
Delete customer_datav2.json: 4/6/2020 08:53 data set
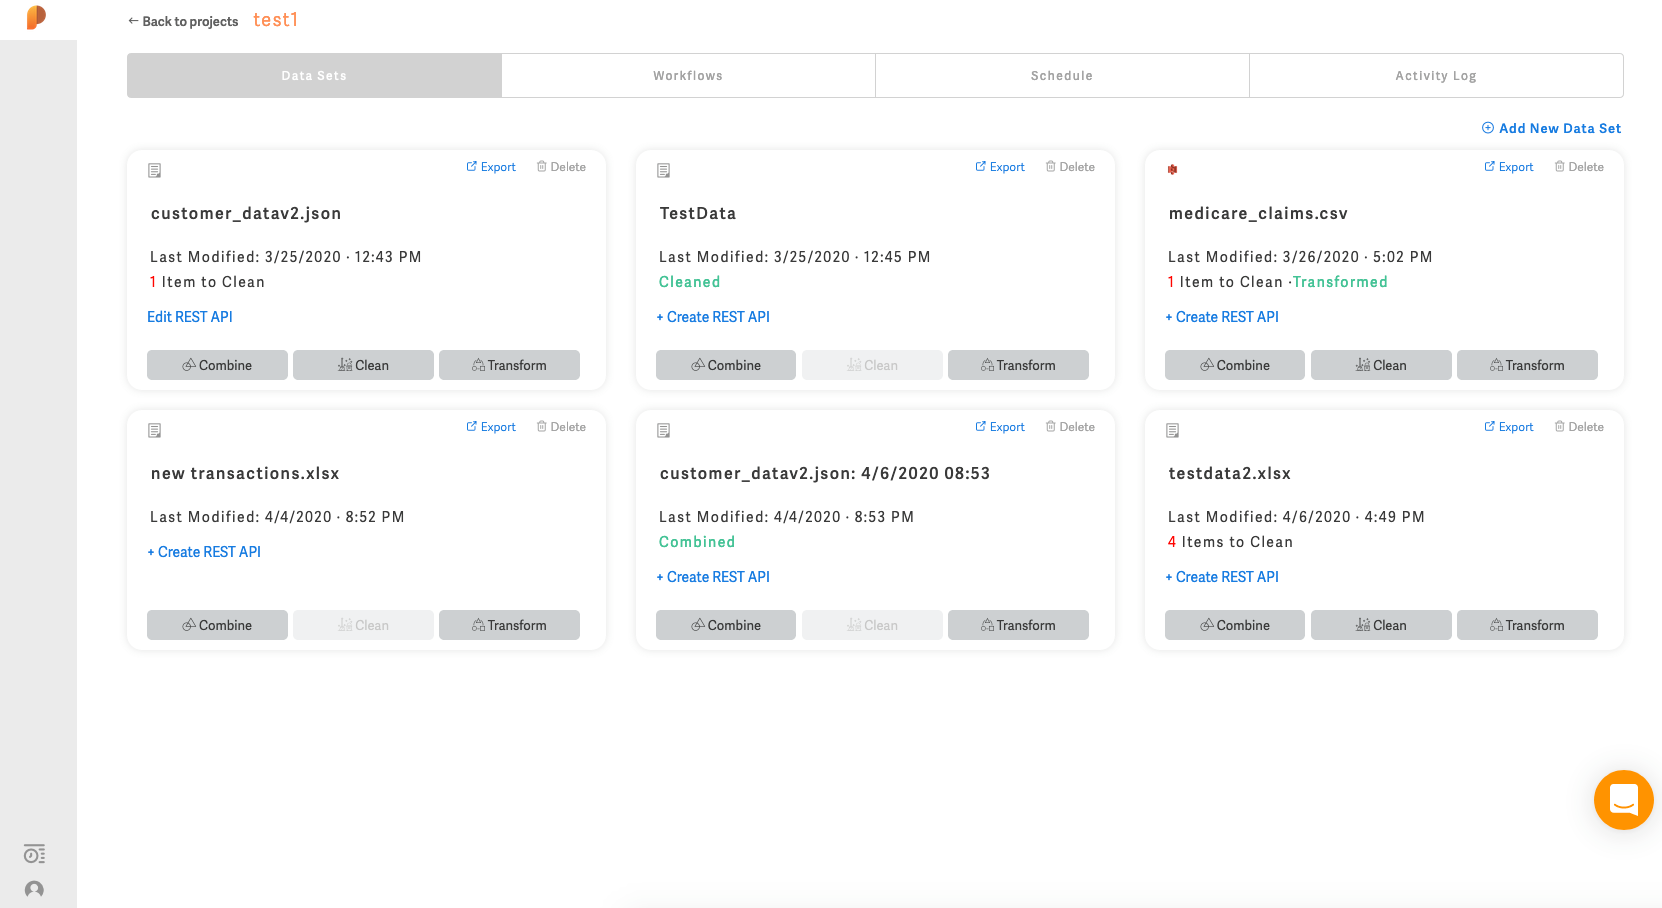[x=1070, y=427]
